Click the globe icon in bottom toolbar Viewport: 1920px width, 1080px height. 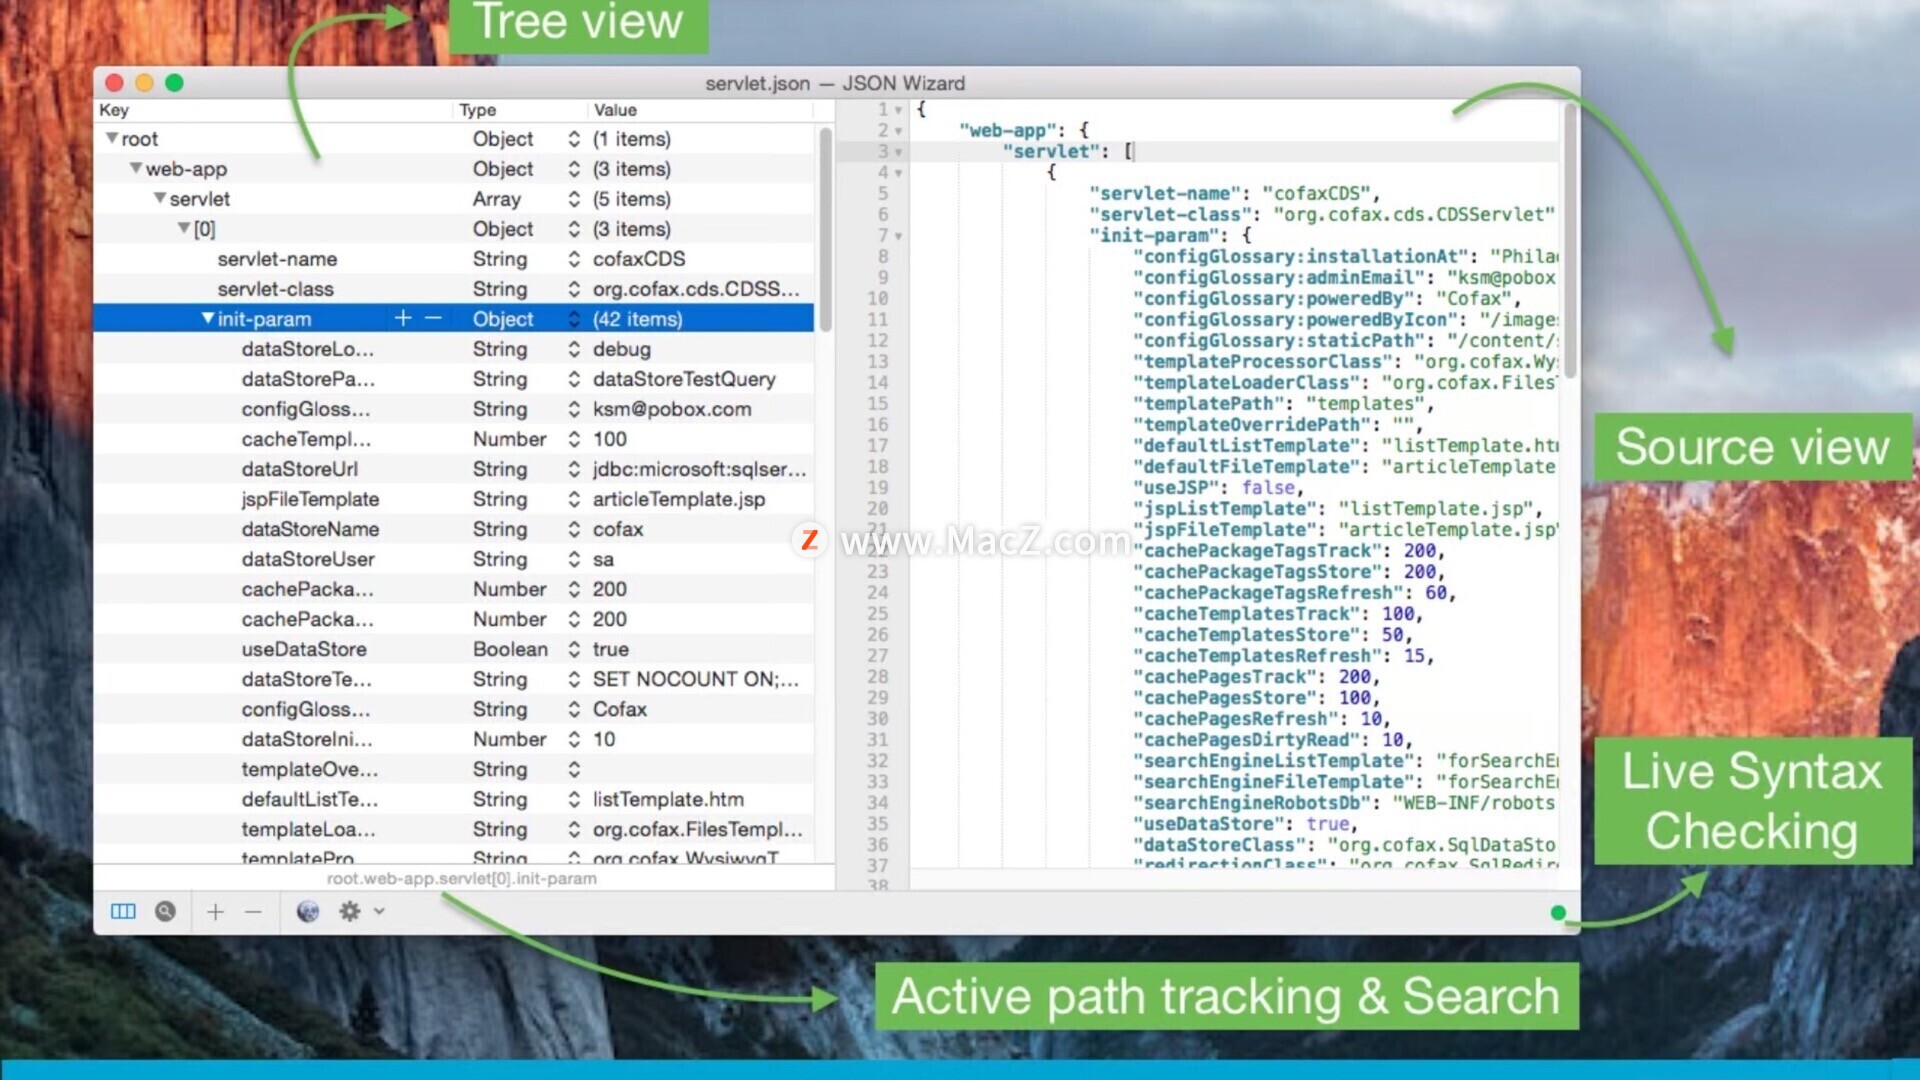coord(308,911)
